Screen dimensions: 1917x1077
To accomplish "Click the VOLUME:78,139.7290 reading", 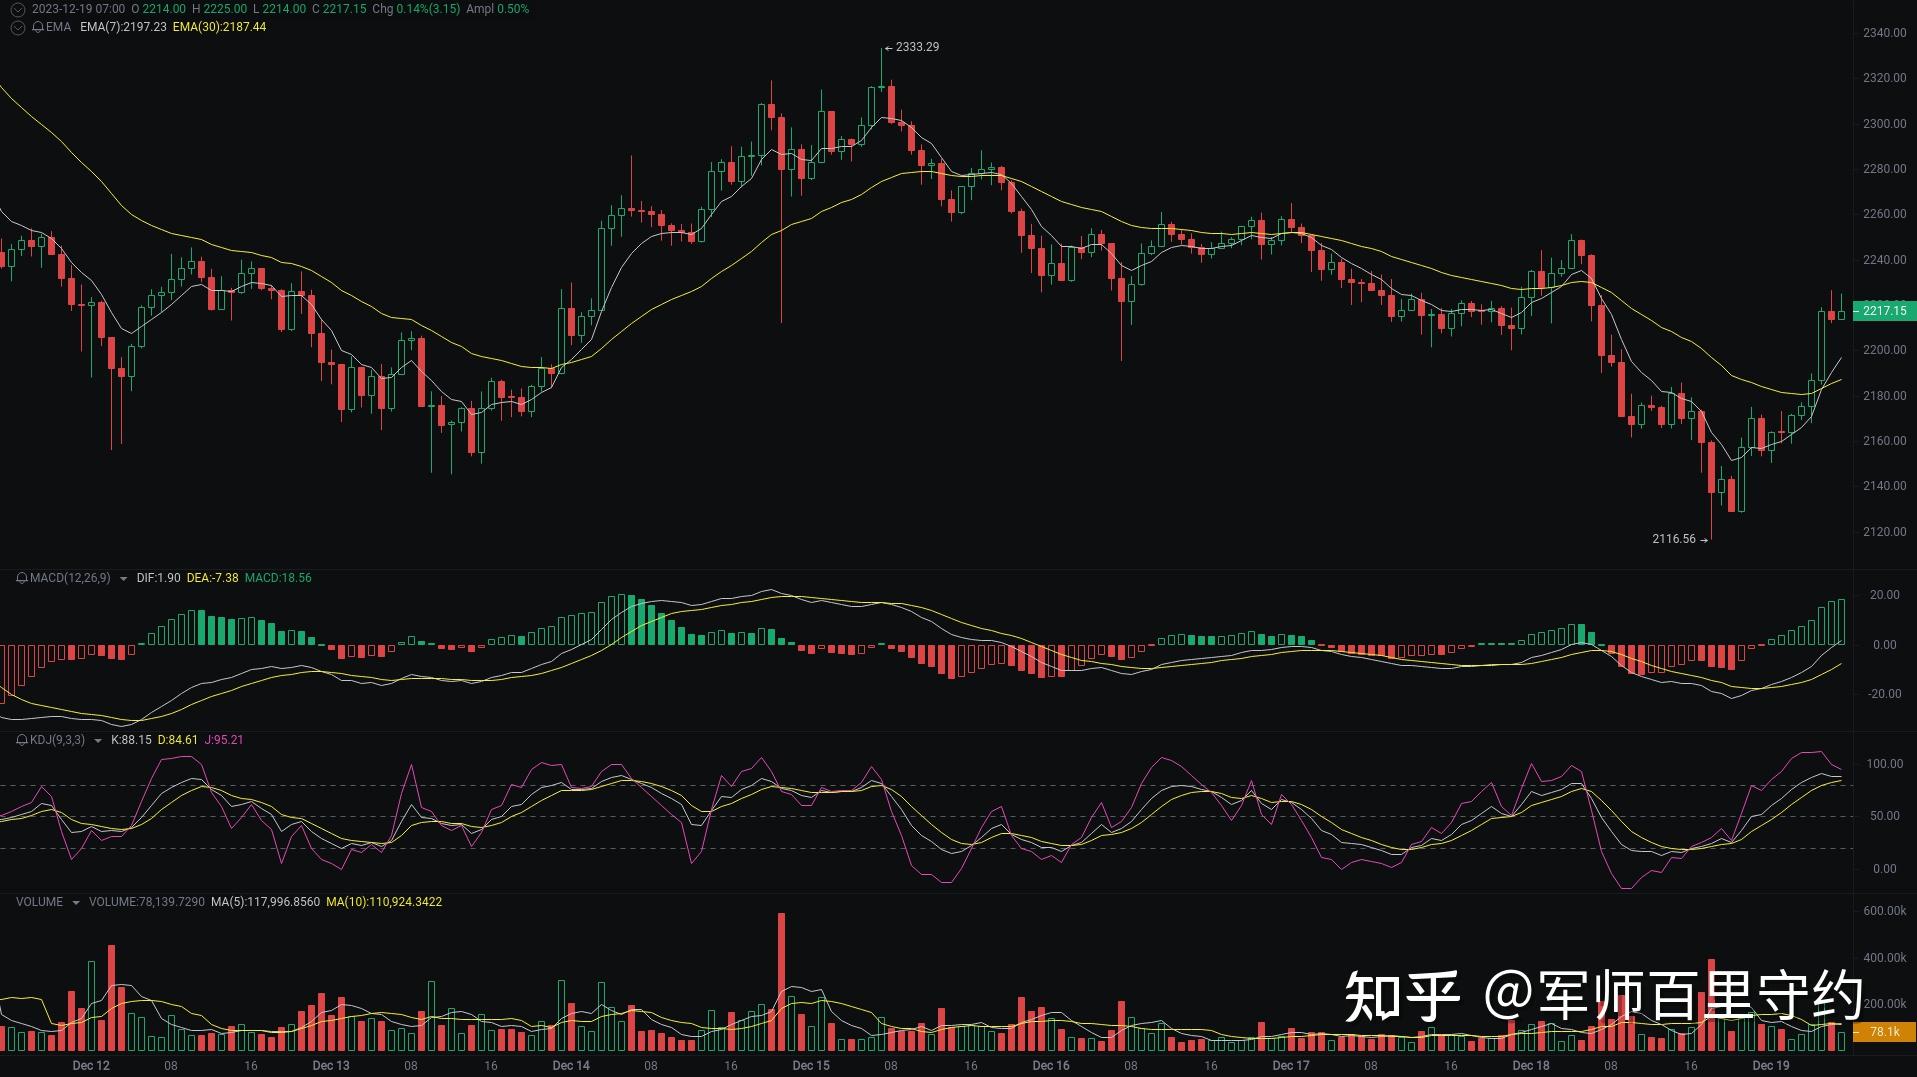I will pyautogui.click(x=147, y=902).
